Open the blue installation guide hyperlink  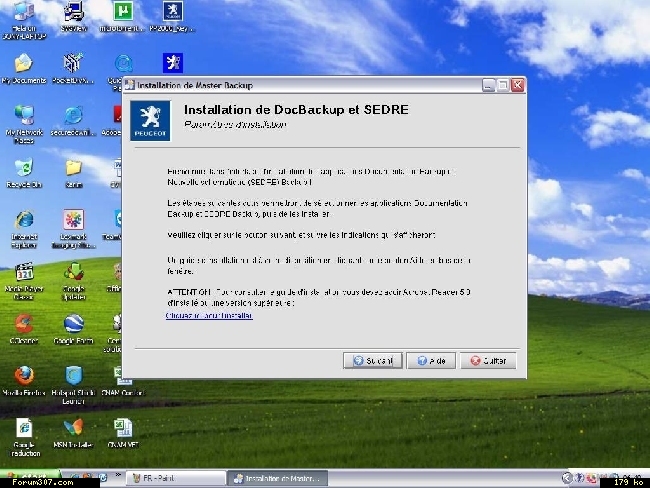click(209, 315)
